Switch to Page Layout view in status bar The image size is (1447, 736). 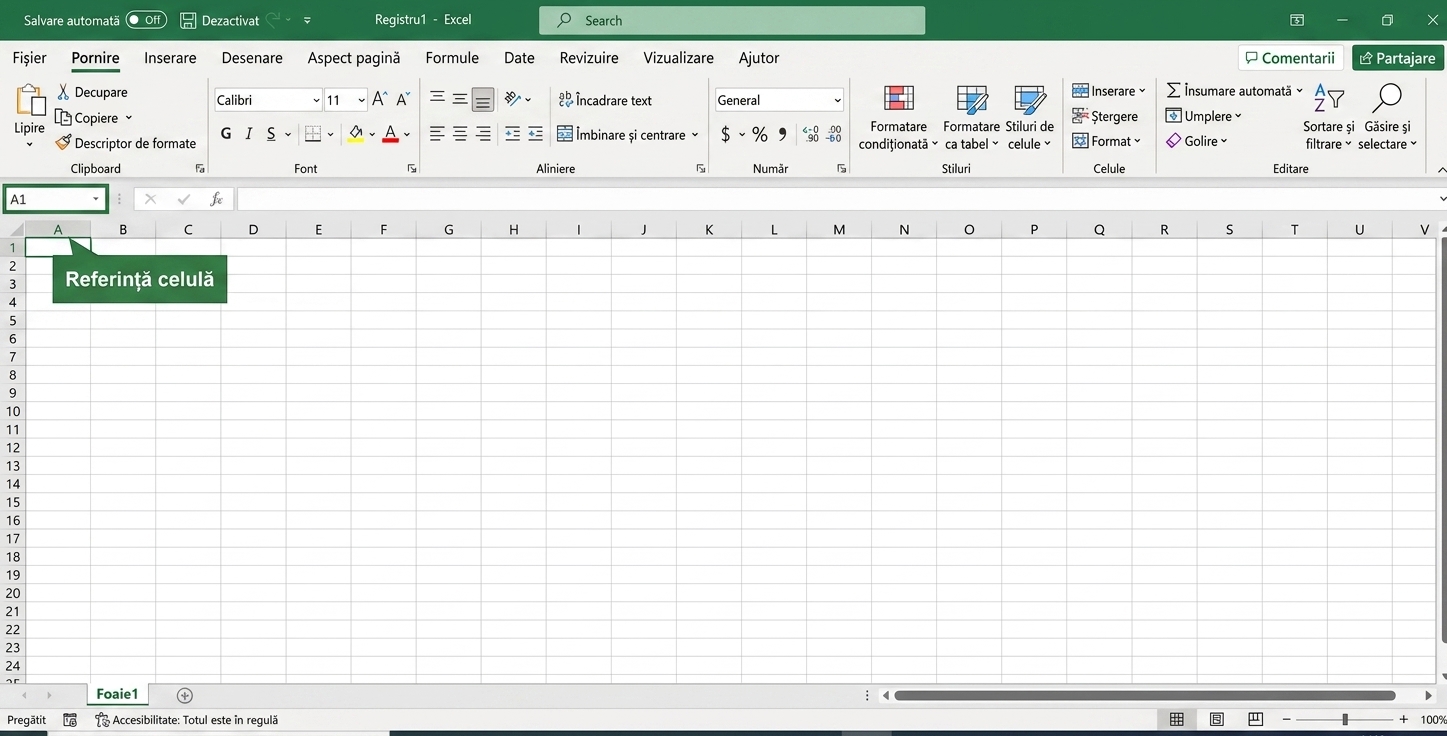1217,719
